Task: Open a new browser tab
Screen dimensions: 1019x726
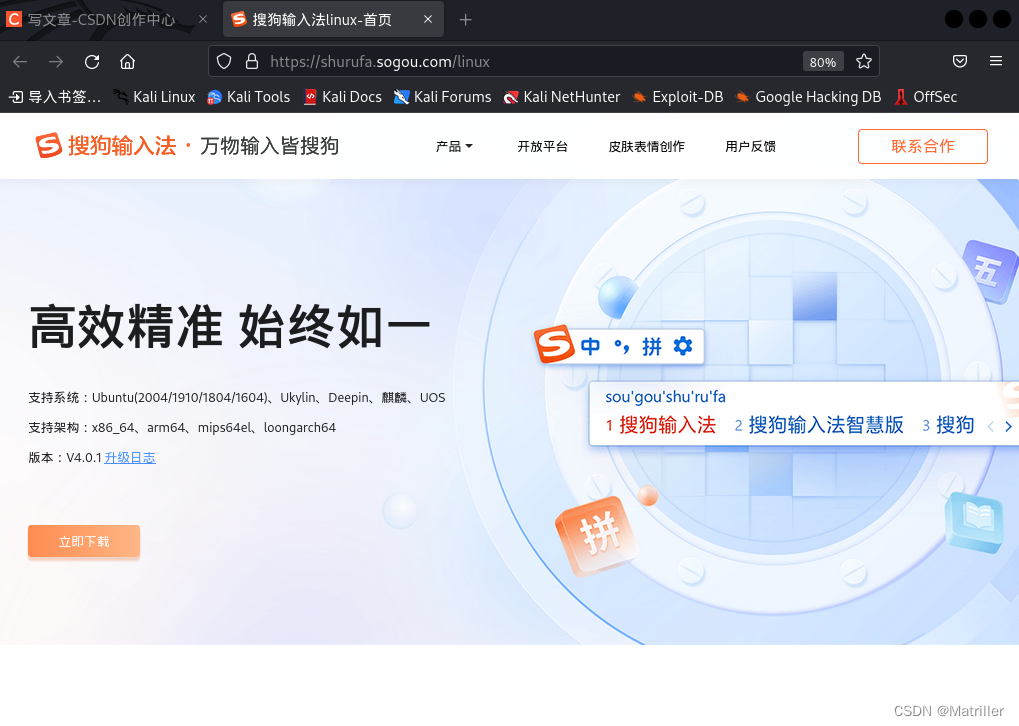Action: (x=465, y=19)
